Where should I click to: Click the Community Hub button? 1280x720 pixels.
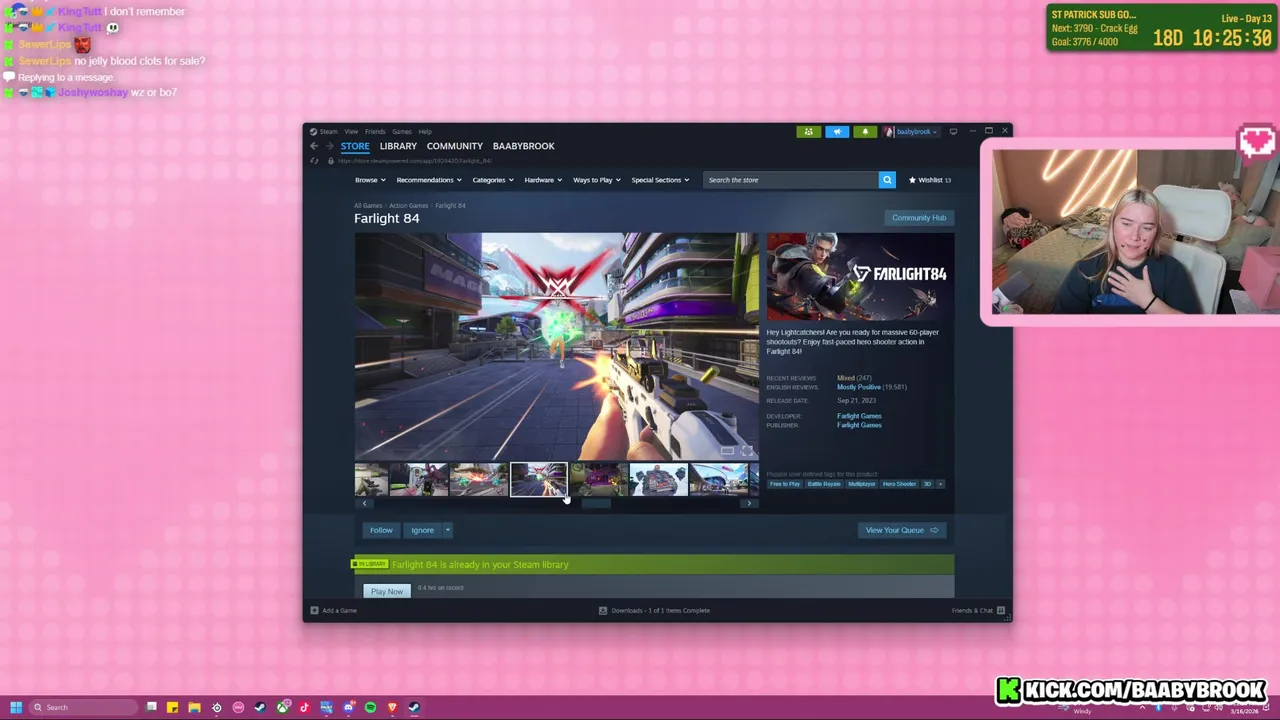point(919,218)
